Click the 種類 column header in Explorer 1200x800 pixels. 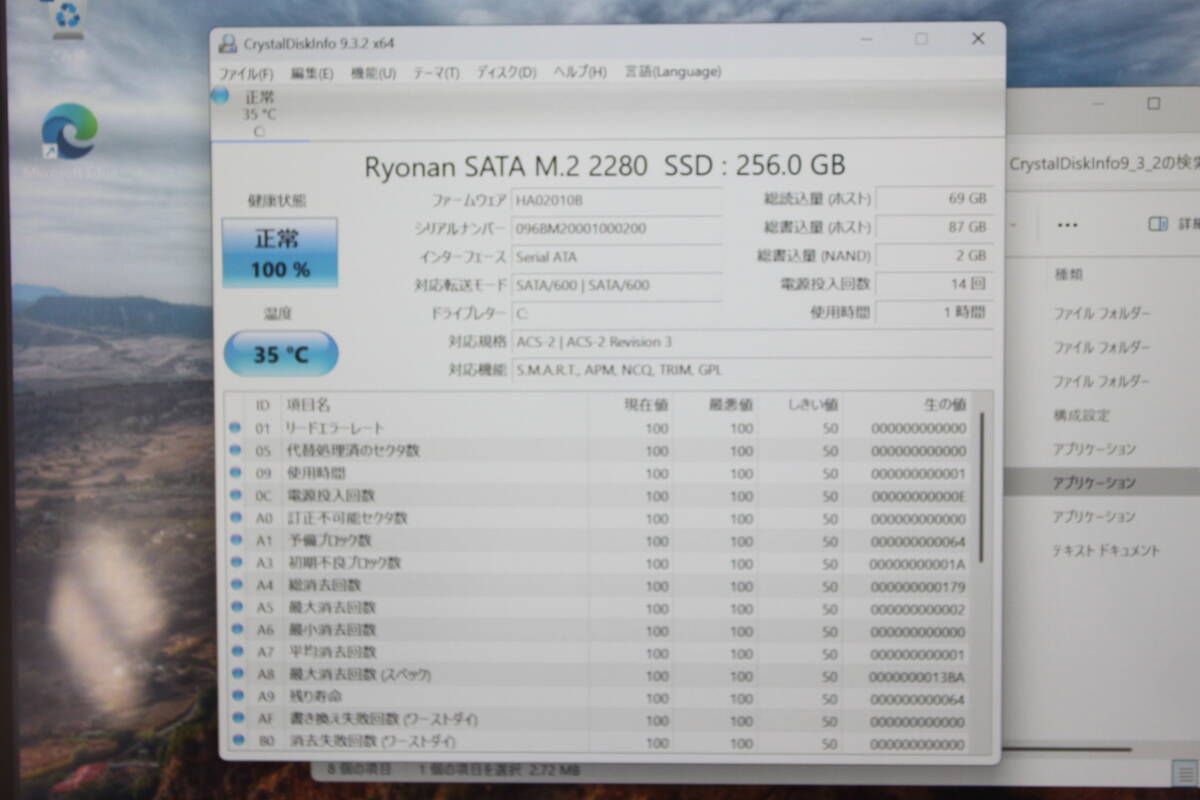pos(1068,274)
